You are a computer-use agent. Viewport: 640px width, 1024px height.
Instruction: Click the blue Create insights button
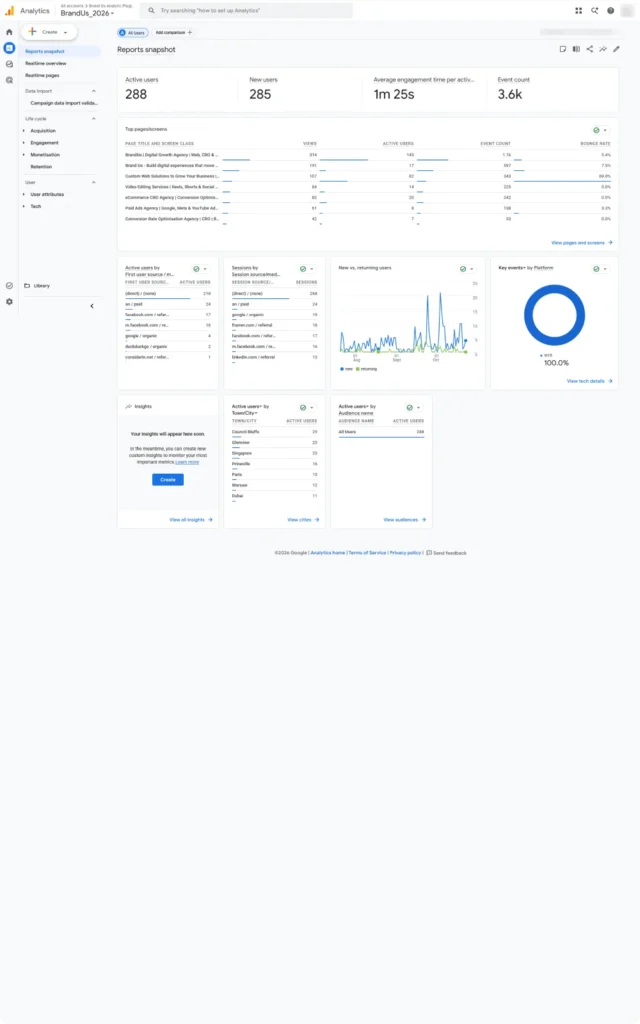(x=168, y=479)
